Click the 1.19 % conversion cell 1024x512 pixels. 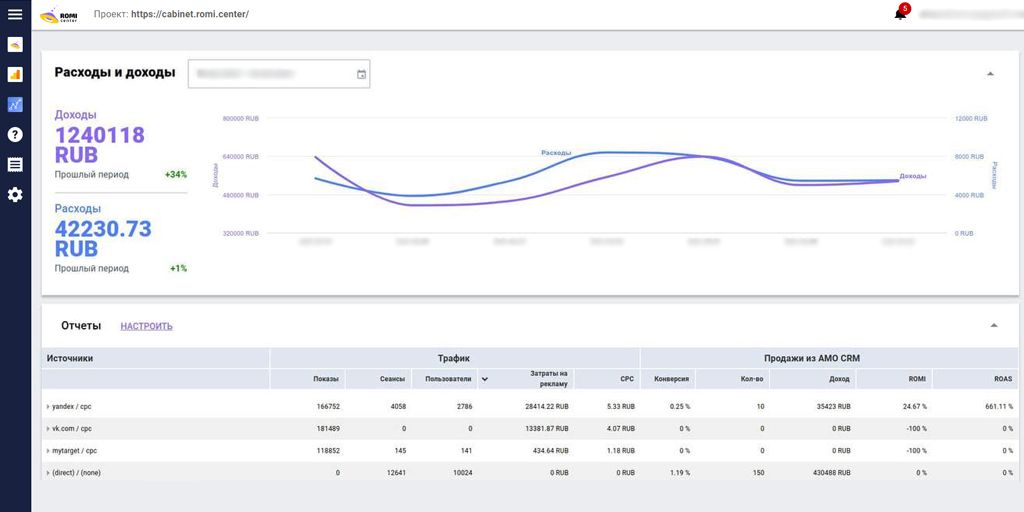[679, 472]
